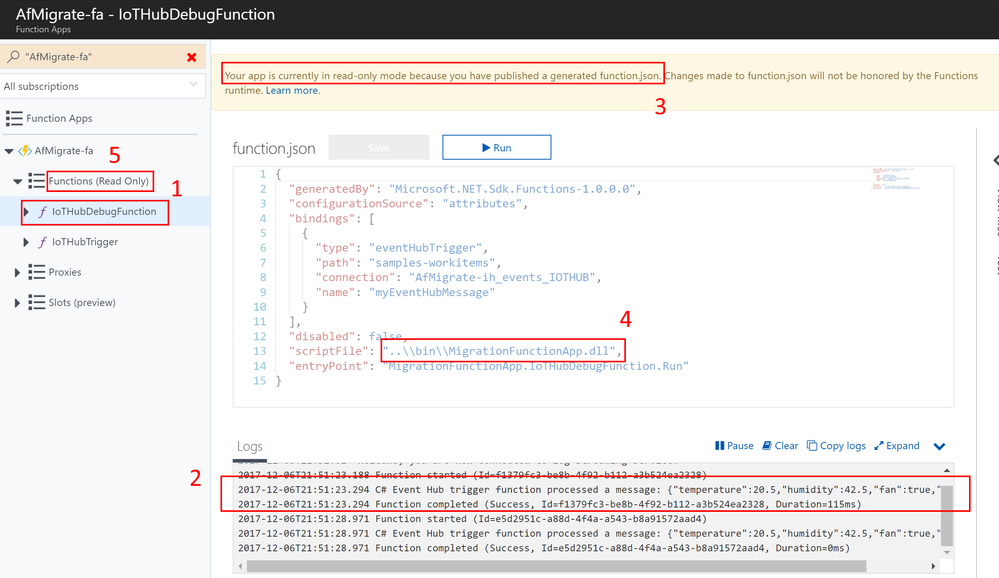Click logs scroll right arrow

click(933, 566)
